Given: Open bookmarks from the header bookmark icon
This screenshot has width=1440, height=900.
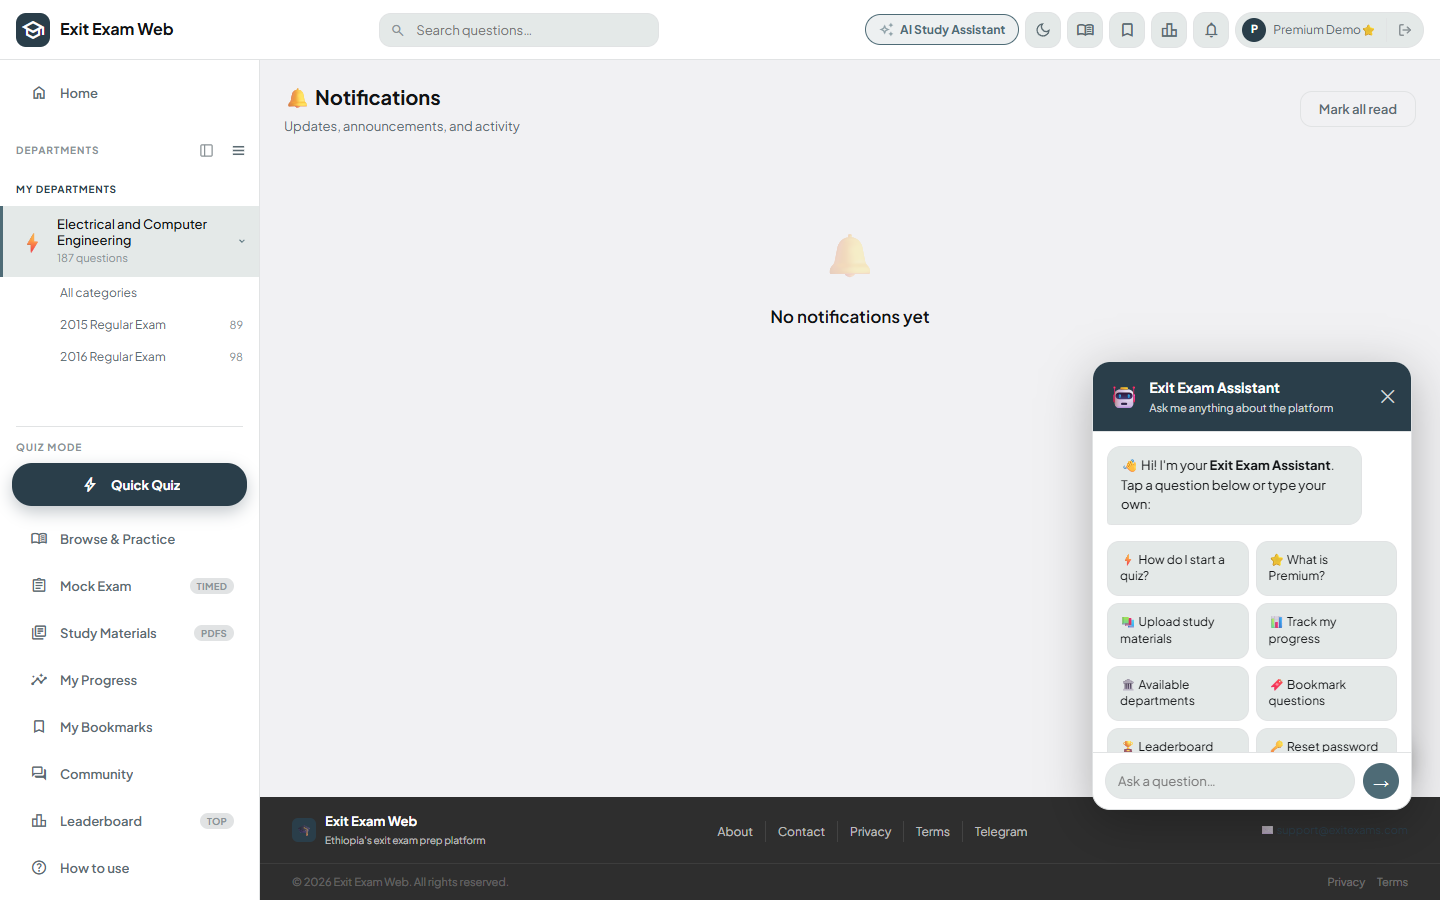Looking at the screenshot, I should (1127, 30).
